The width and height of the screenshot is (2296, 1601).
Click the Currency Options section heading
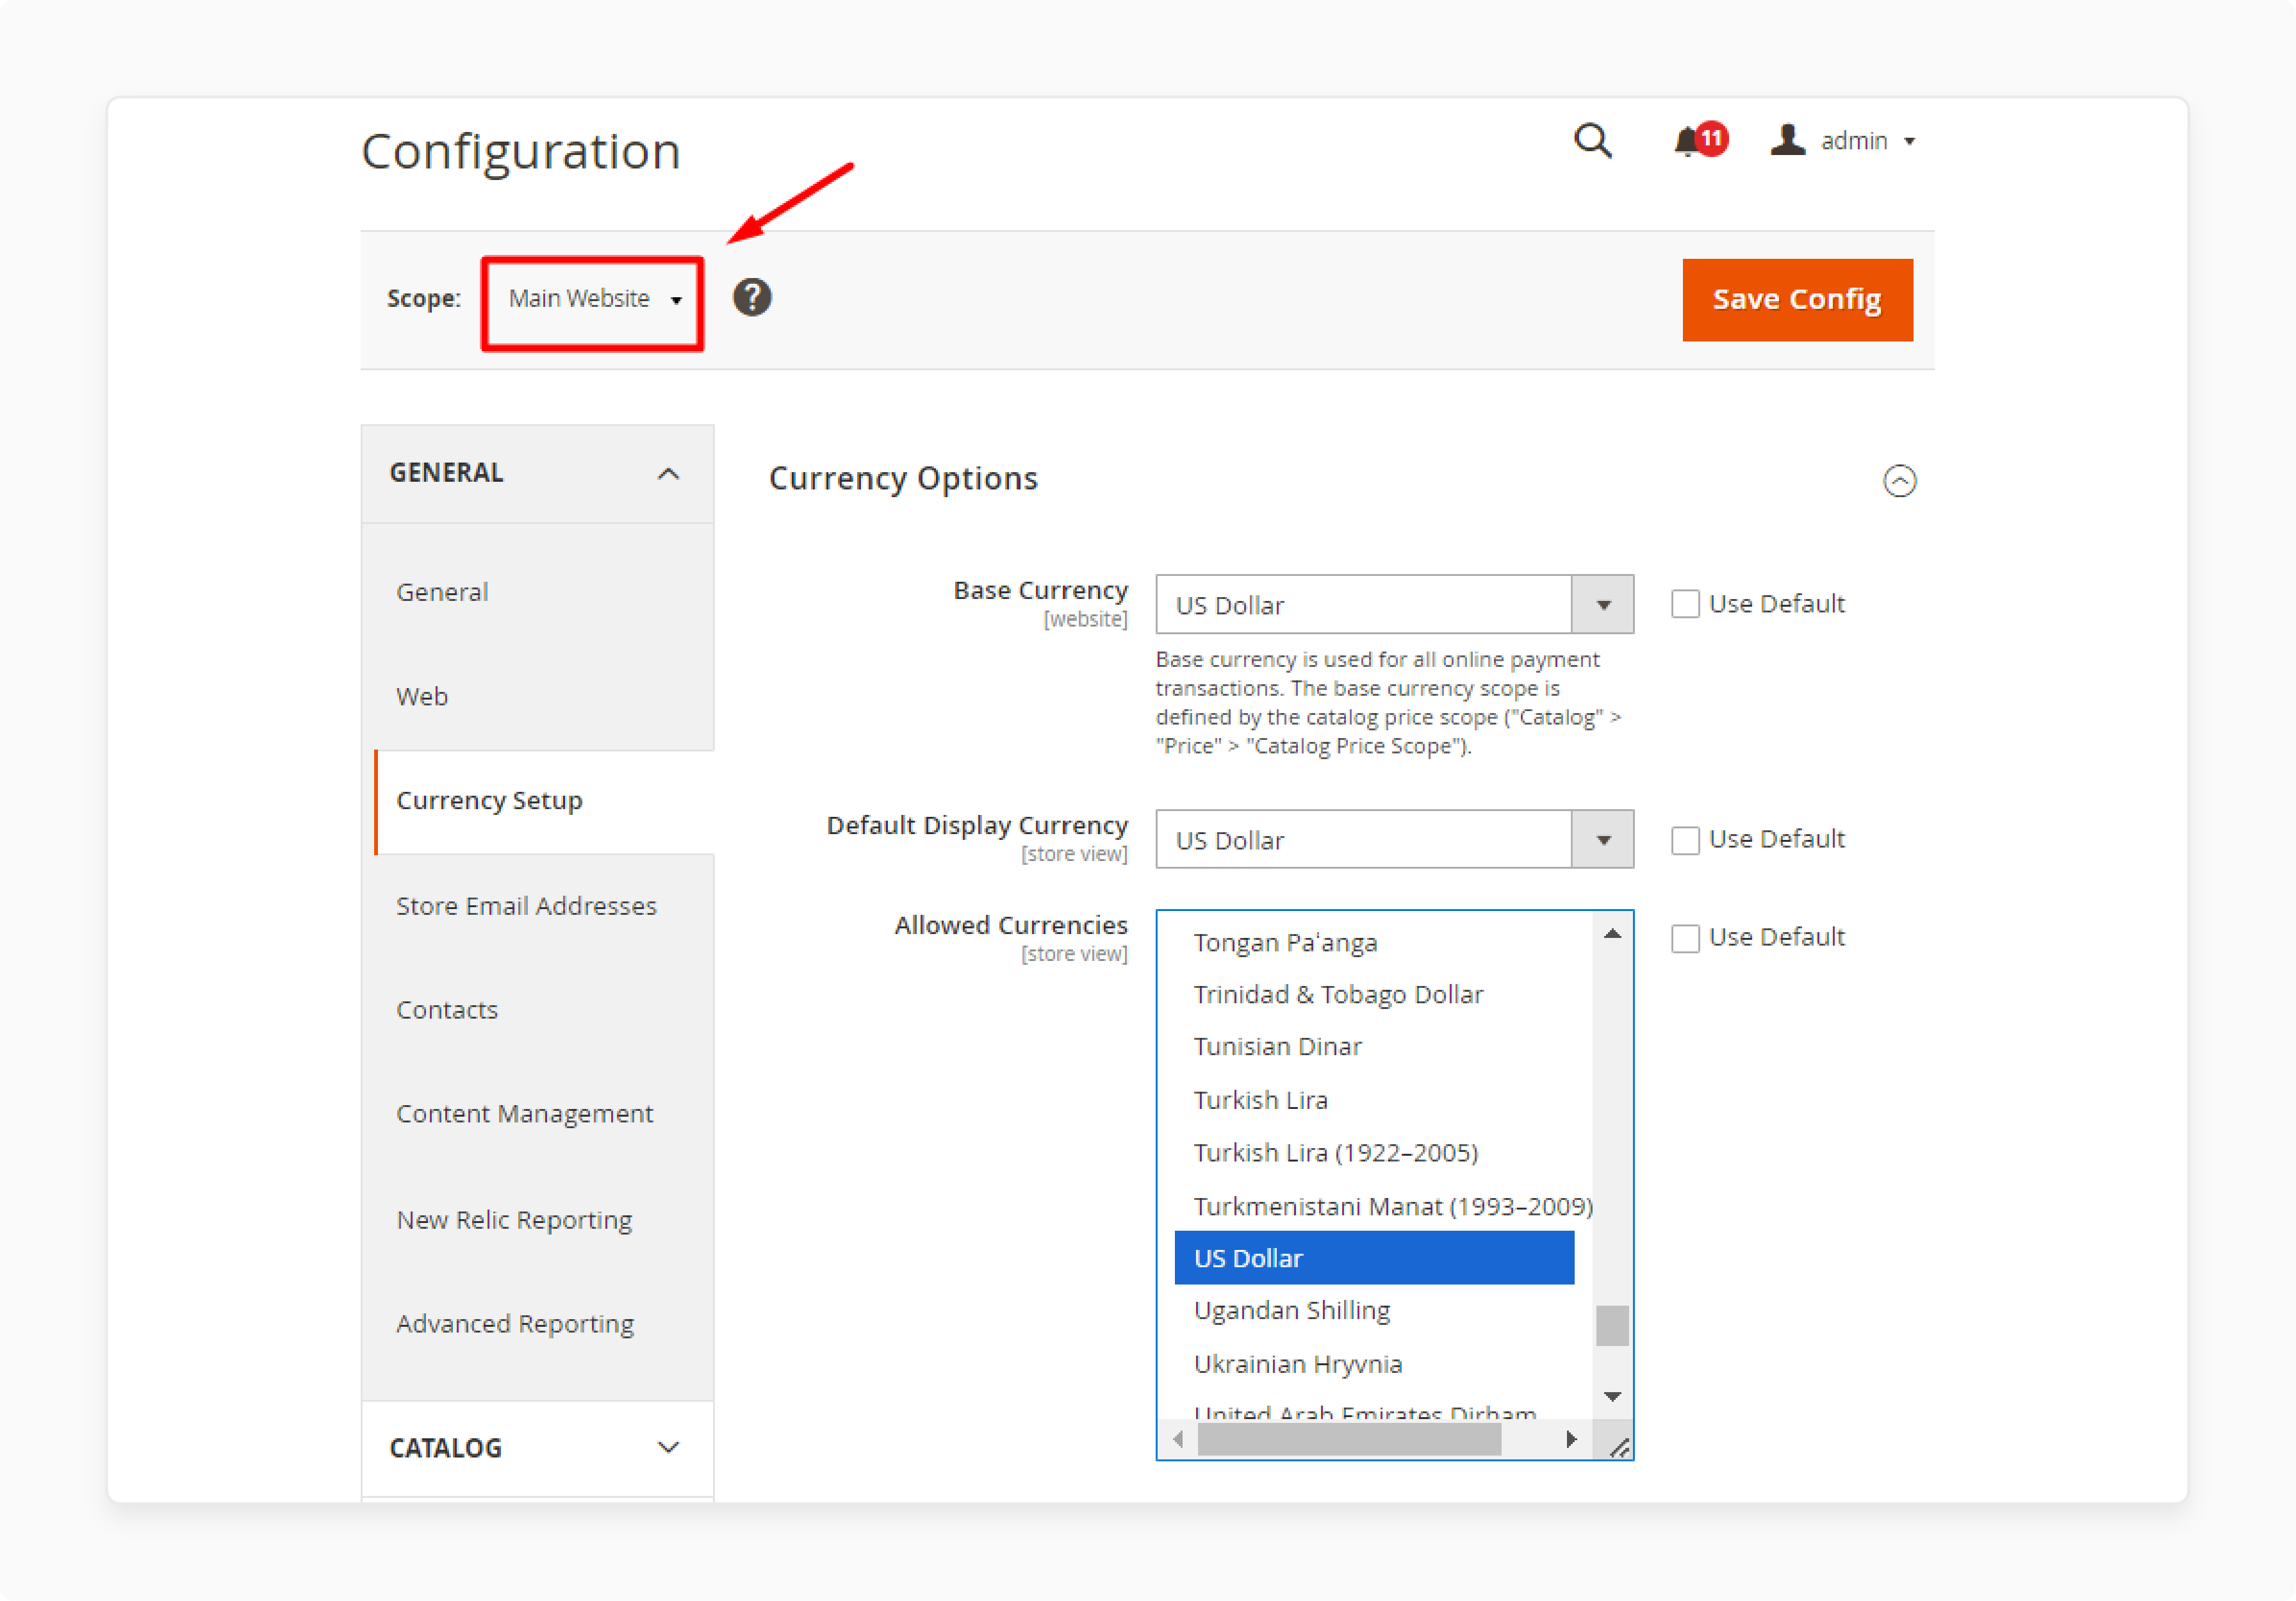[x=903, y=478]
